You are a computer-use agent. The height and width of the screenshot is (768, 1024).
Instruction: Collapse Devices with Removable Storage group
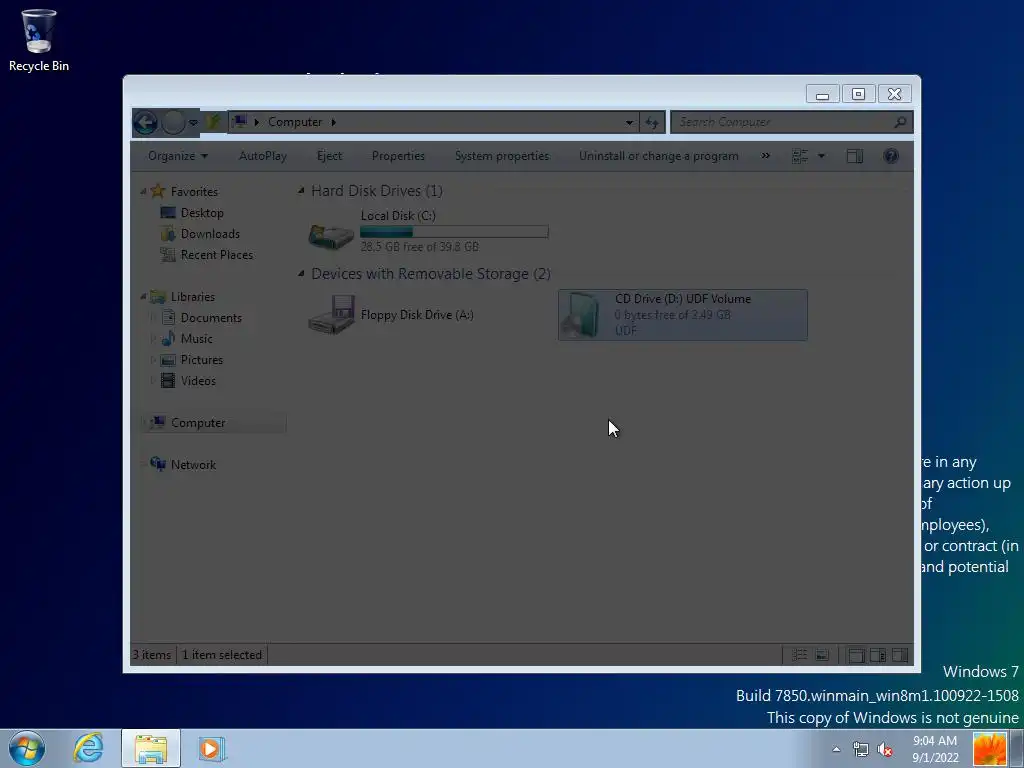[301, 274]
